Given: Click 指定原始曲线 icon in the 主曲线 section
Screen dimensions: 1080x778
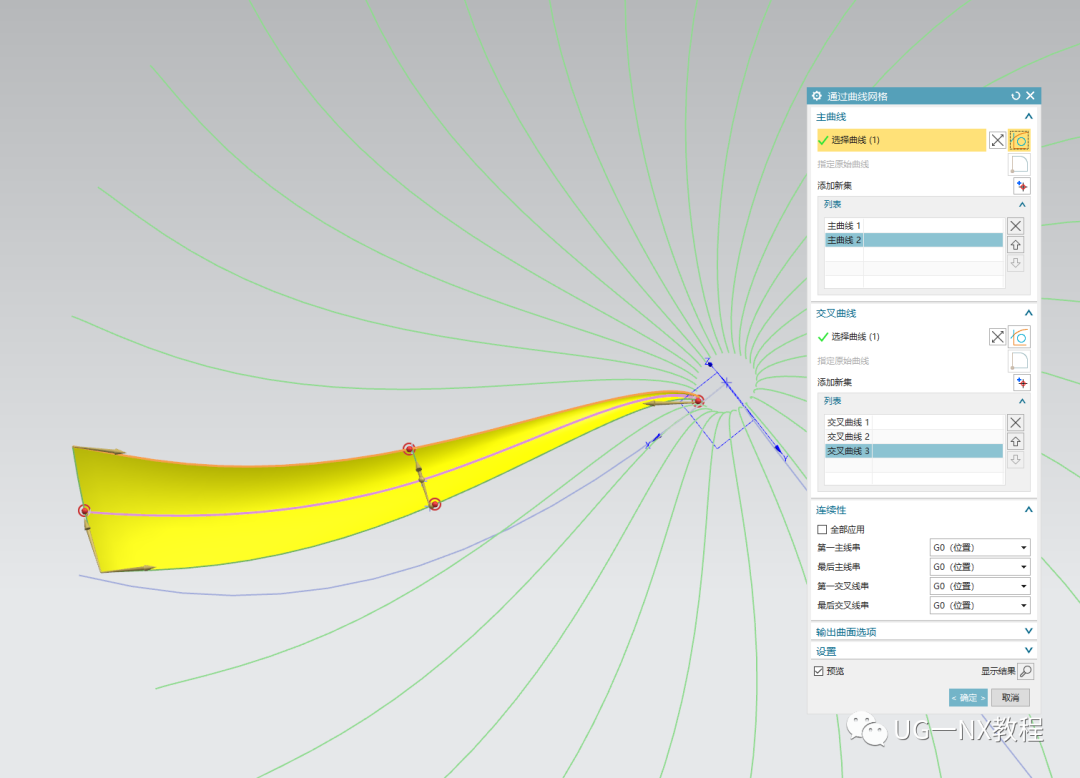Looking at the screenshot, I should (1019, 164).
